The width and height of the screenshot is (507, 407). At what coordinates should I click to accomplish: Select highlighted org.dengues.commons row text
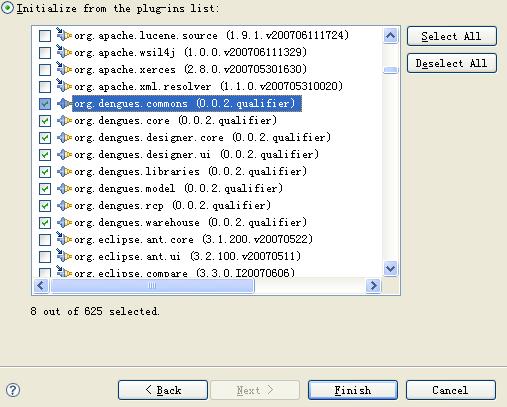[187, 103]
